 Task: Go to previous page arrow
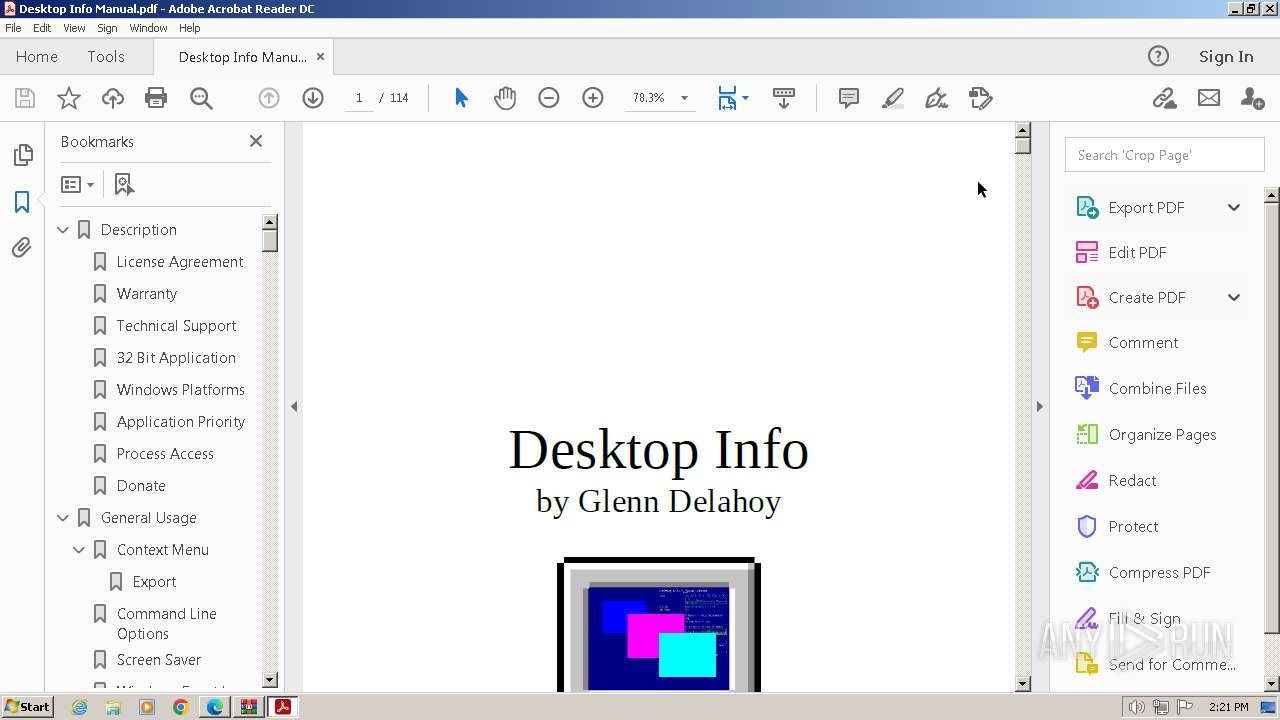[x=269, y=98]
